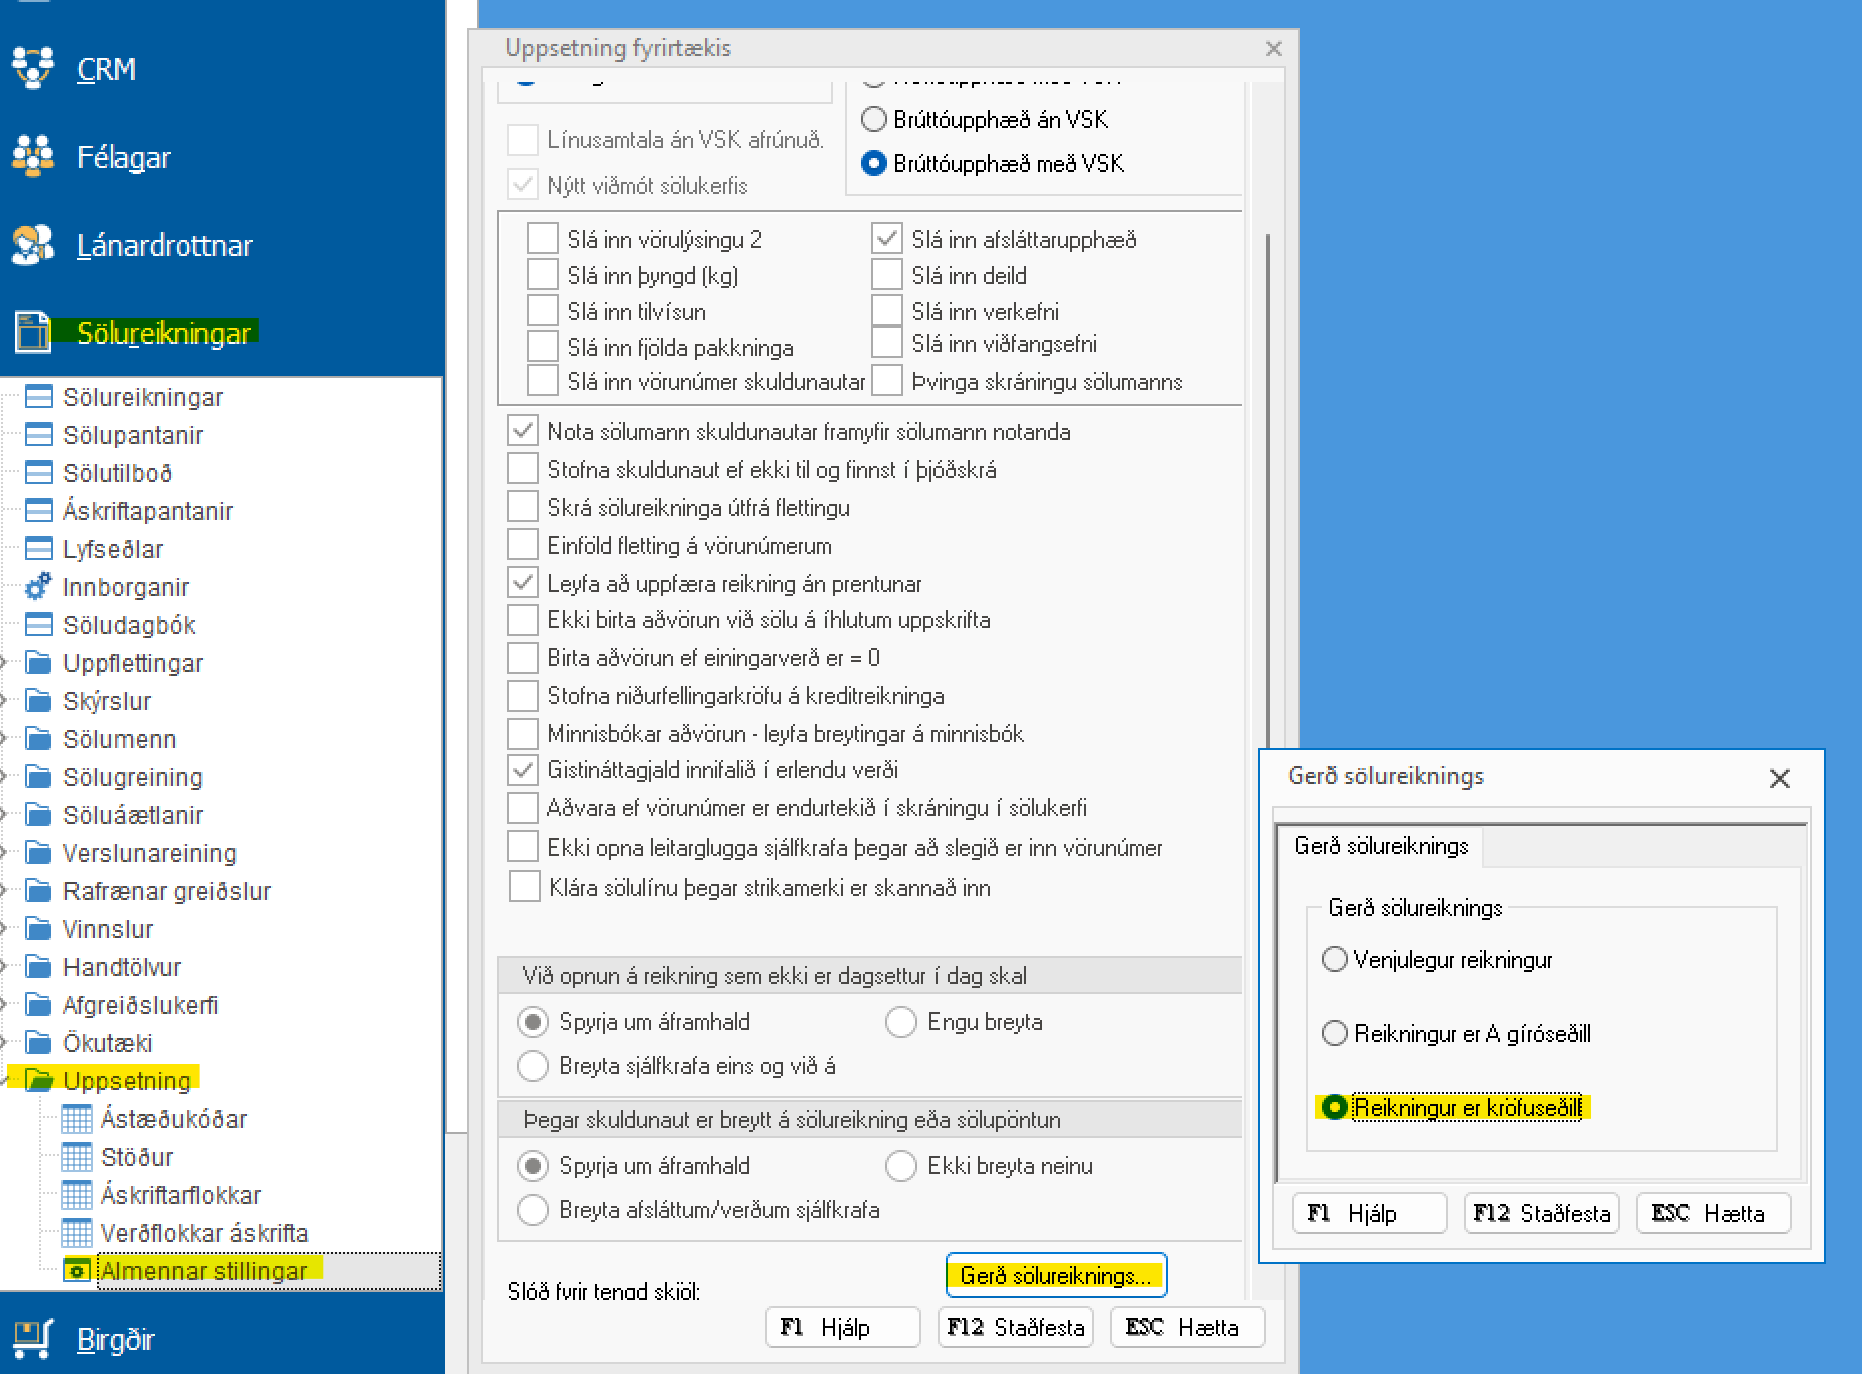
Task: Select the Birgðir shopping cart icon
Action: (x=33, y=1338)
